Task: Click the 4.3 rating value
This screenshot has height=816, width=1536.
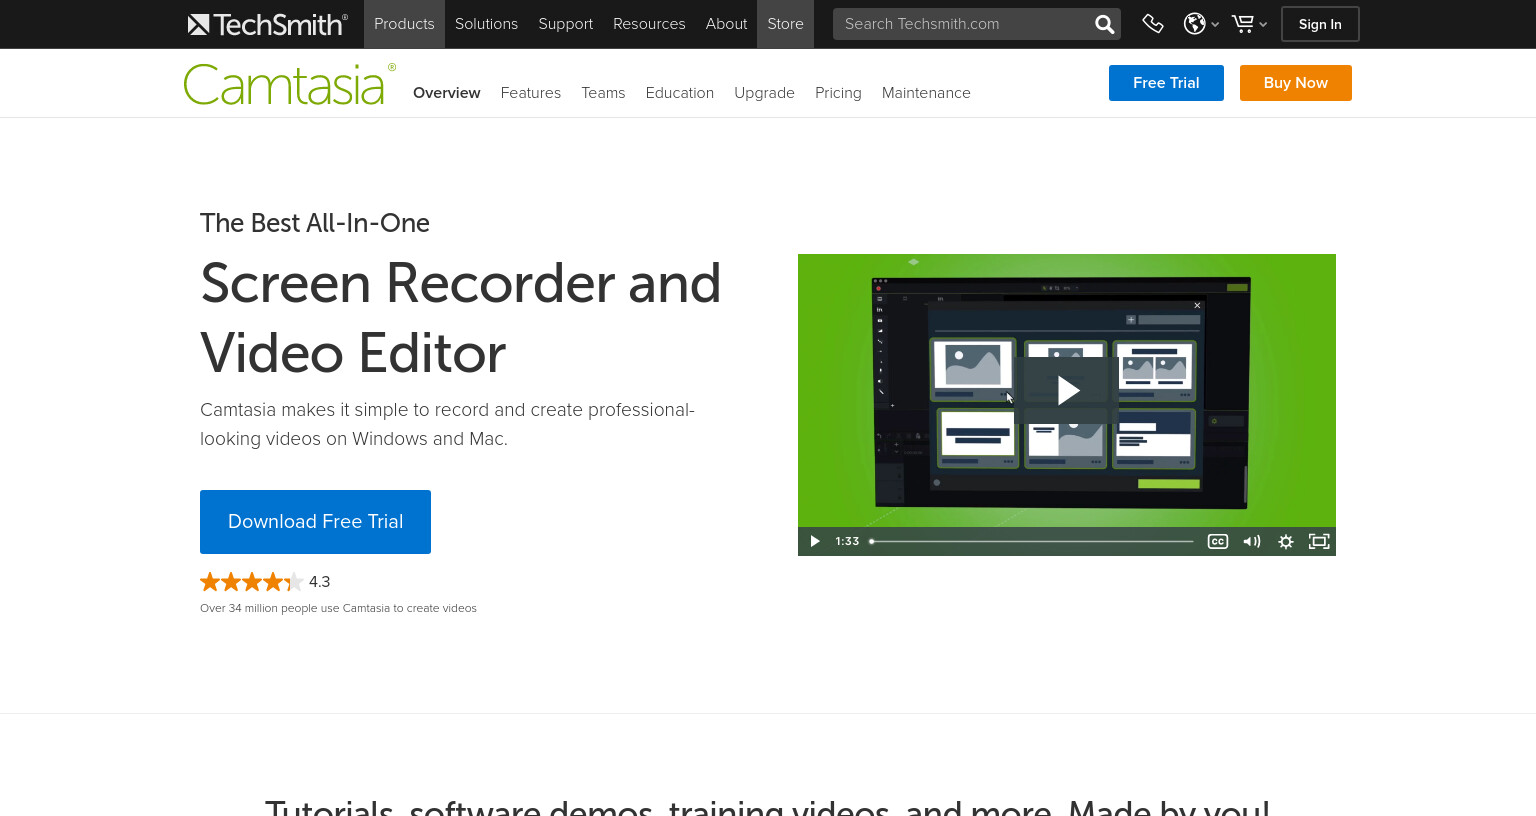Action: click(x=319, y=582)
